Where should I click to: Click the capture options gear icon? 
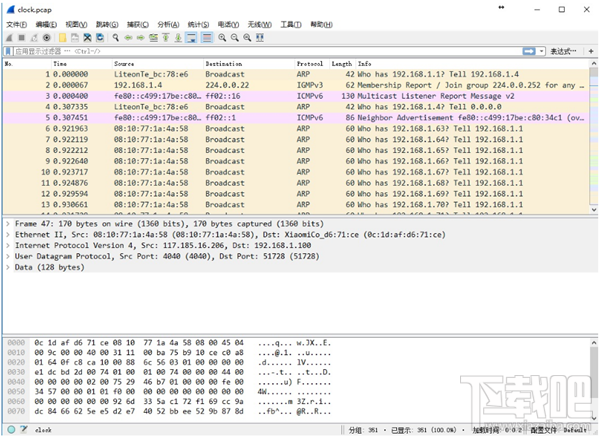pyautogui.click(x=46, y=37)
